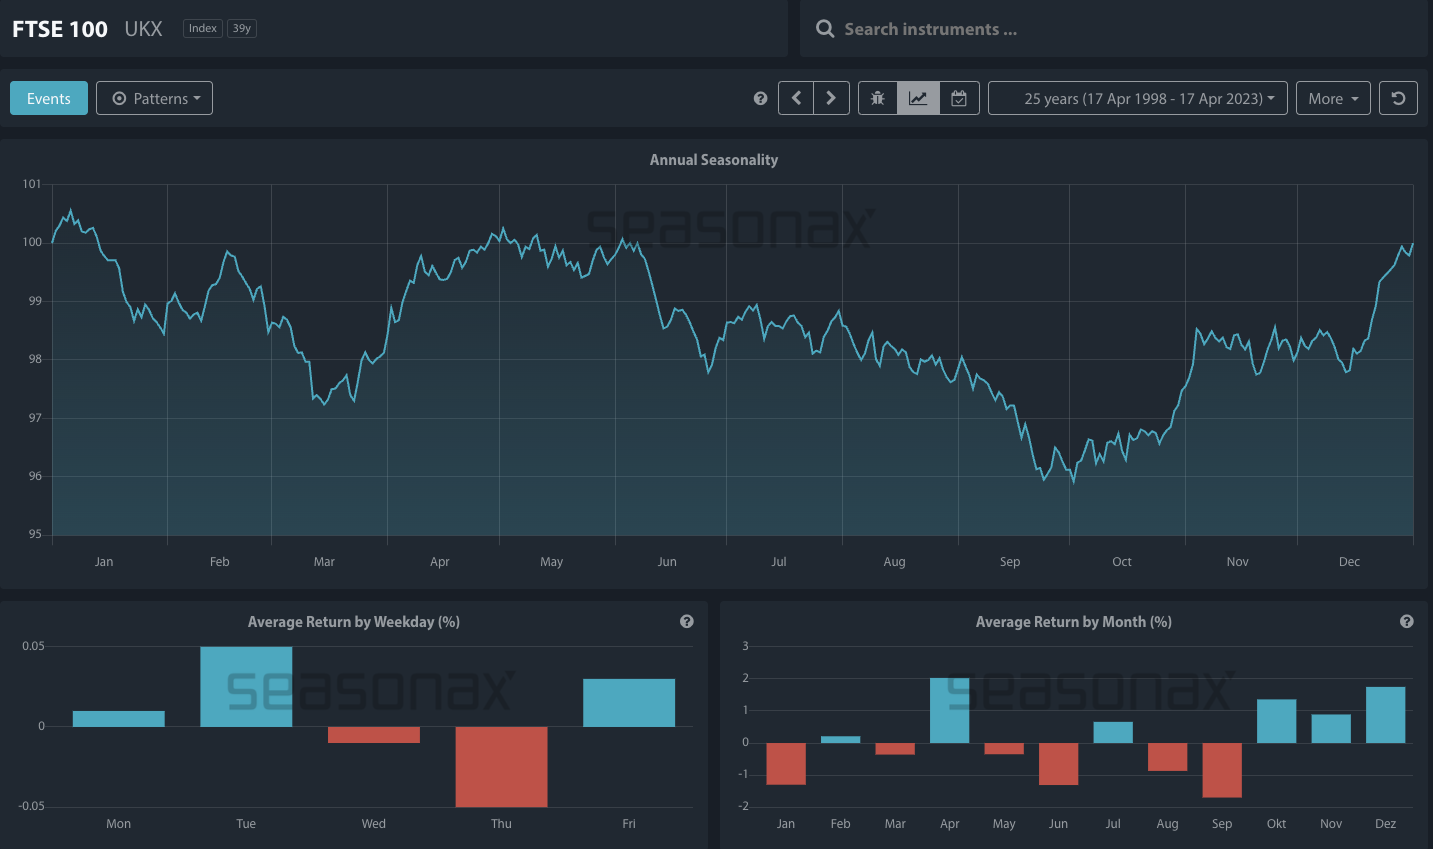This screenshot has width=1433, height=849.
Task: Click the Okt monthly return bar
Action: [x=1277, y=721]
